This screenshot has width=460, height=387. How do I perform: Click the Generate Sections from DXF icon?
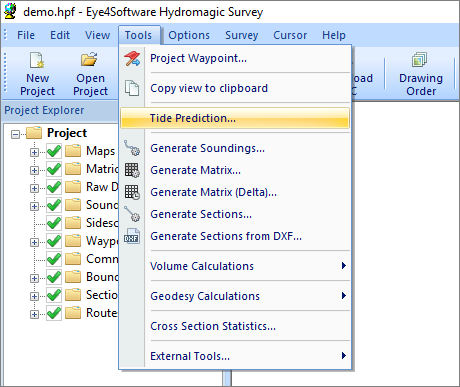[132, 236]
